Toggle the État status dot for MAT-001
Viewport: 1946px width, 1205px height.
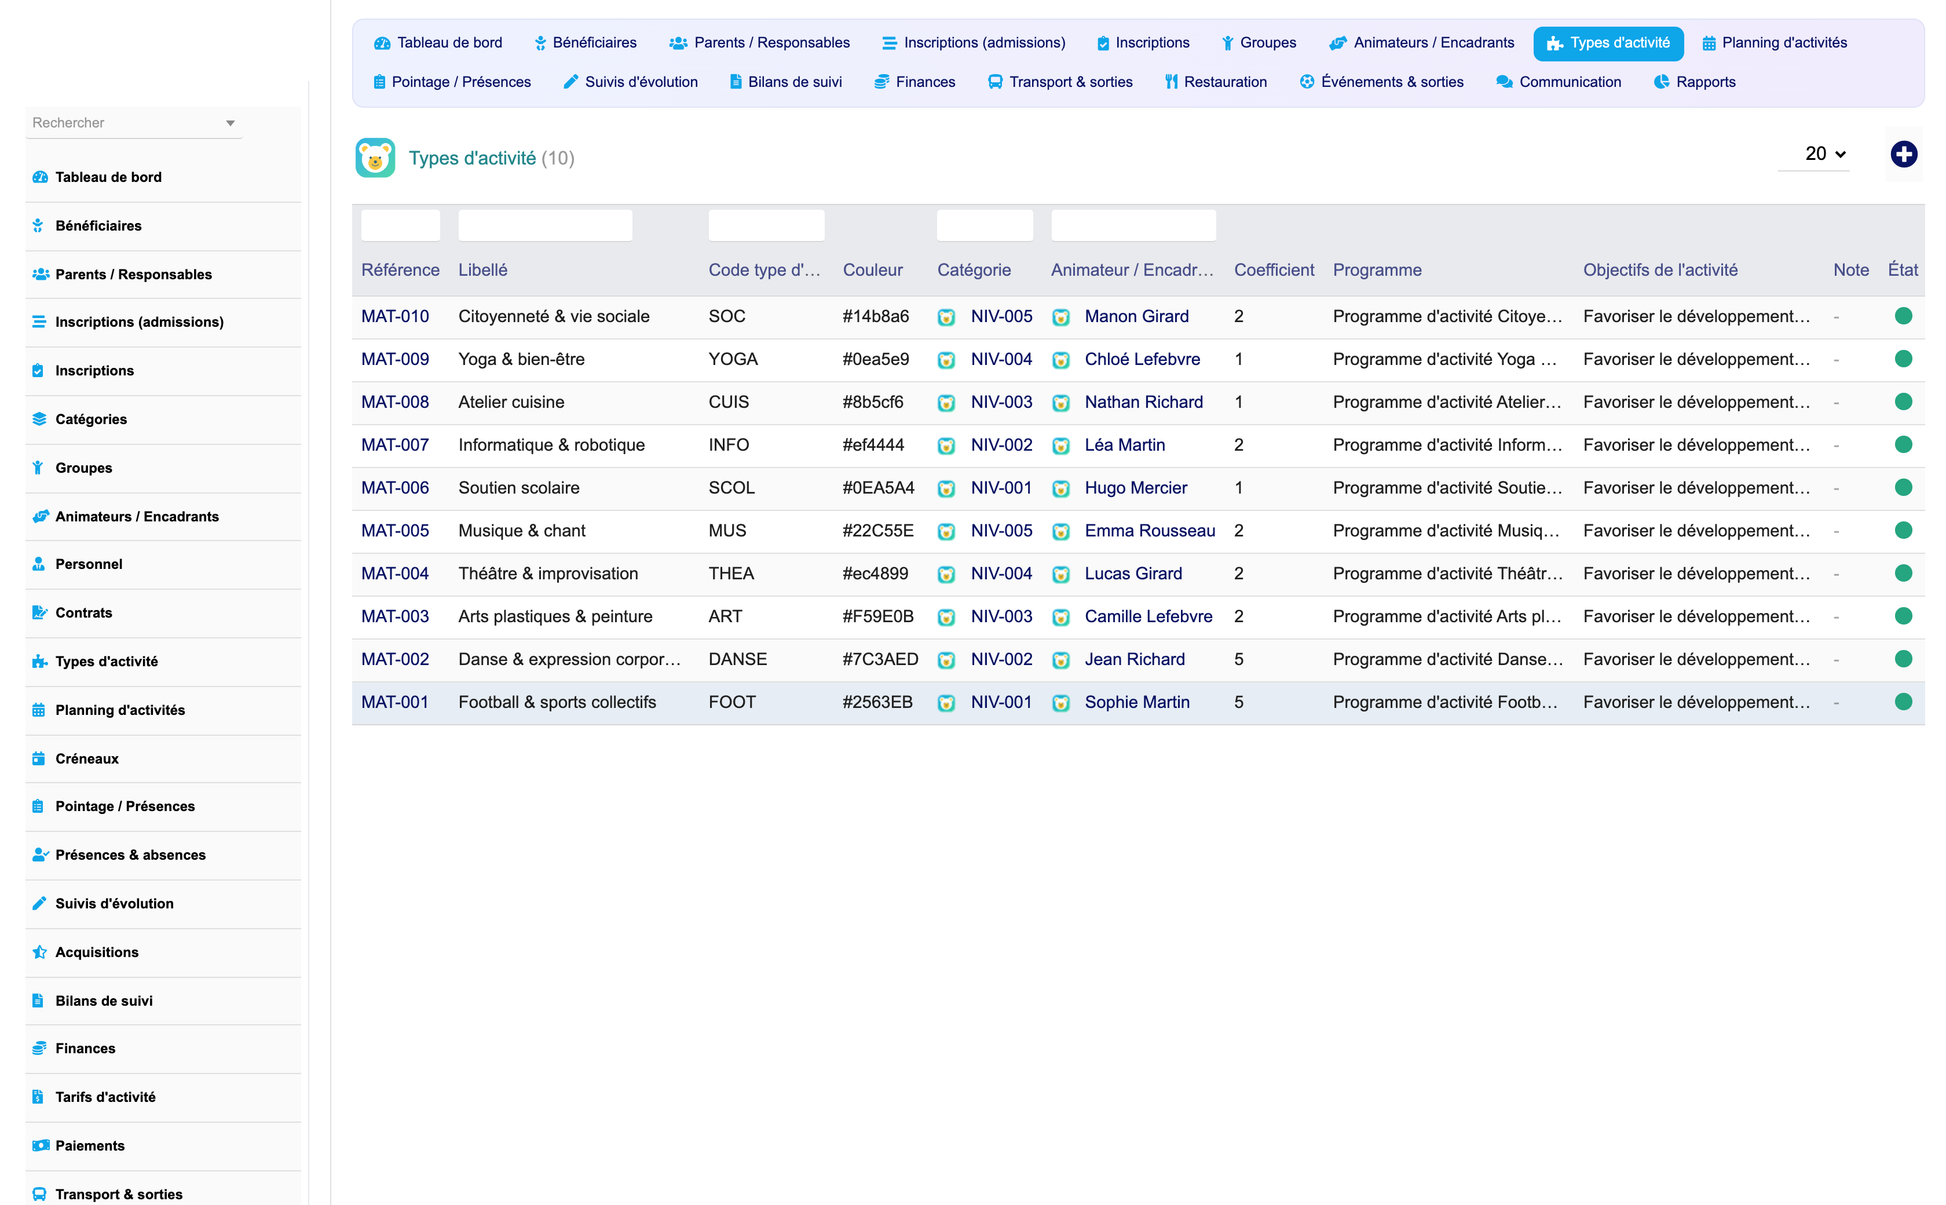point(1903,702)
